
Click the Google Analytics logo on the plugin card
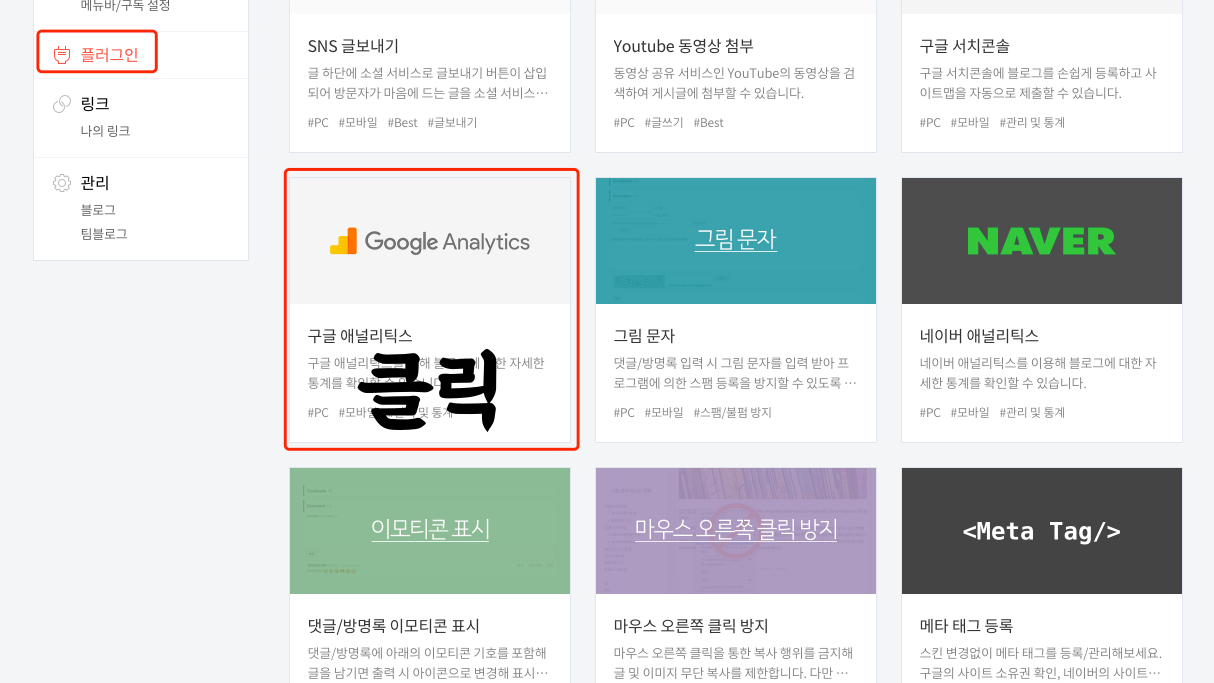[x=430, y=240]
